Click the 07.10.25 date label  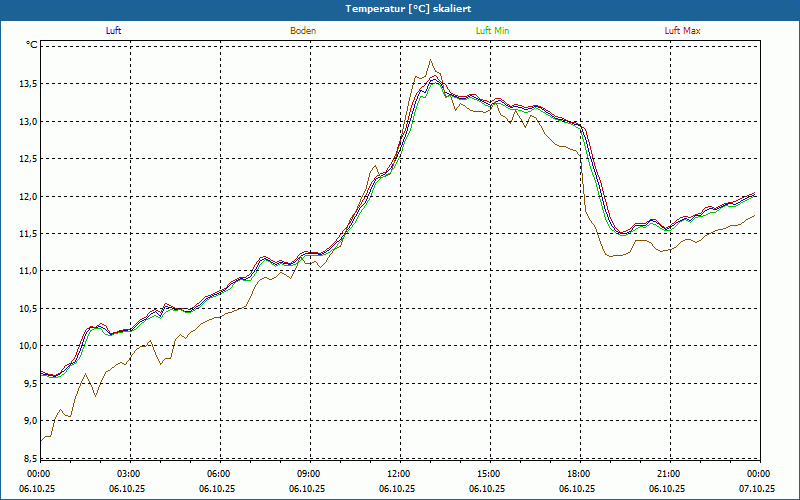pyautogui.click(x=757, y=489)
